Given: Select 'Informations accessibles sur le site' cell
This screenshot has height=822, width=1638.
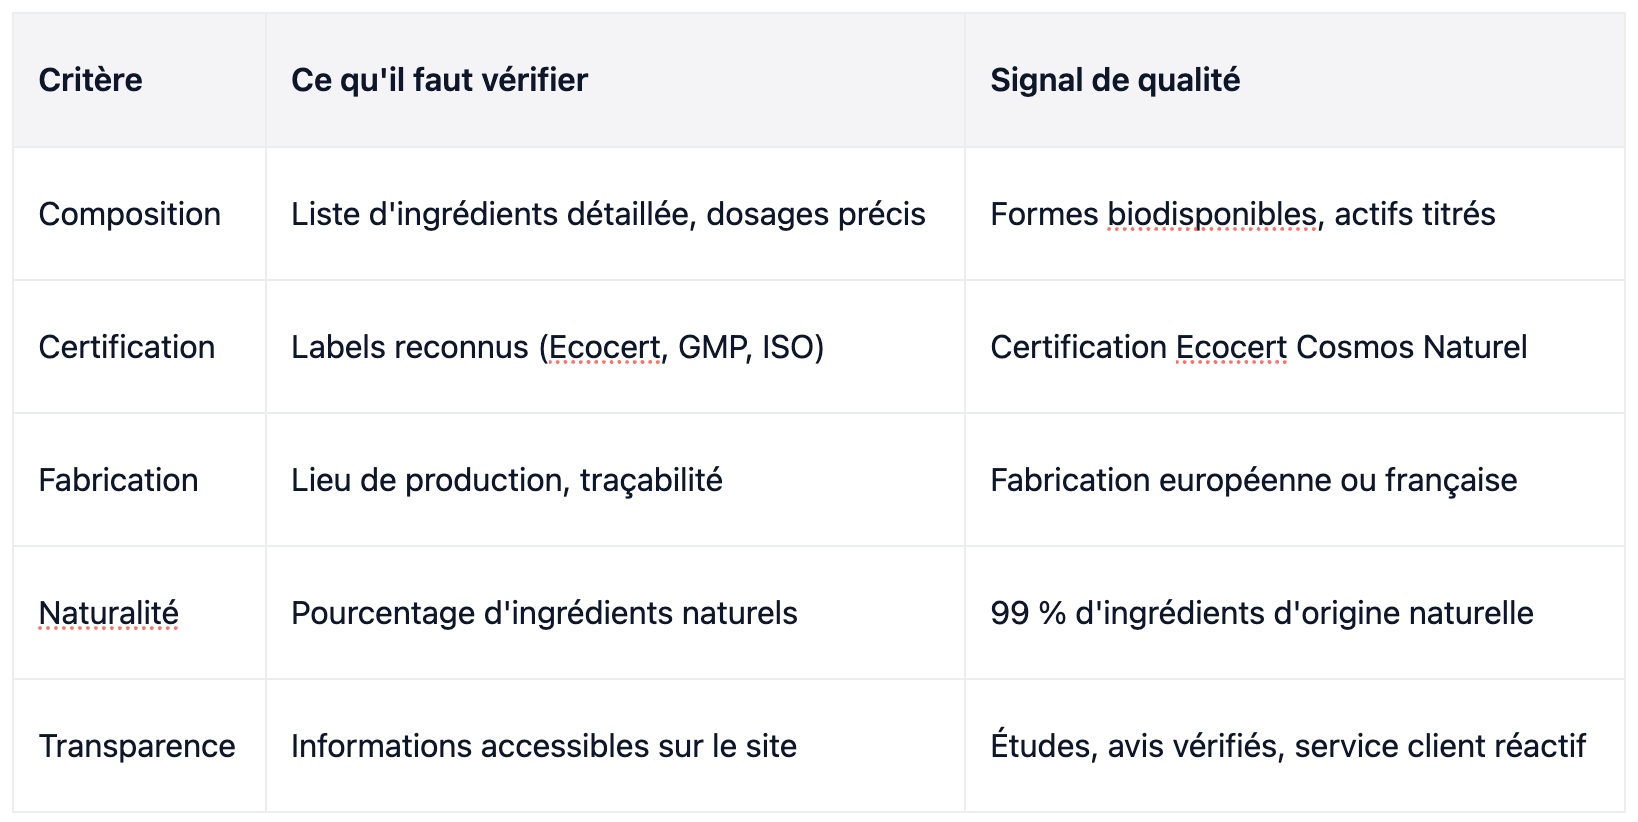Looking at the screenshot, I should (615, 746).
